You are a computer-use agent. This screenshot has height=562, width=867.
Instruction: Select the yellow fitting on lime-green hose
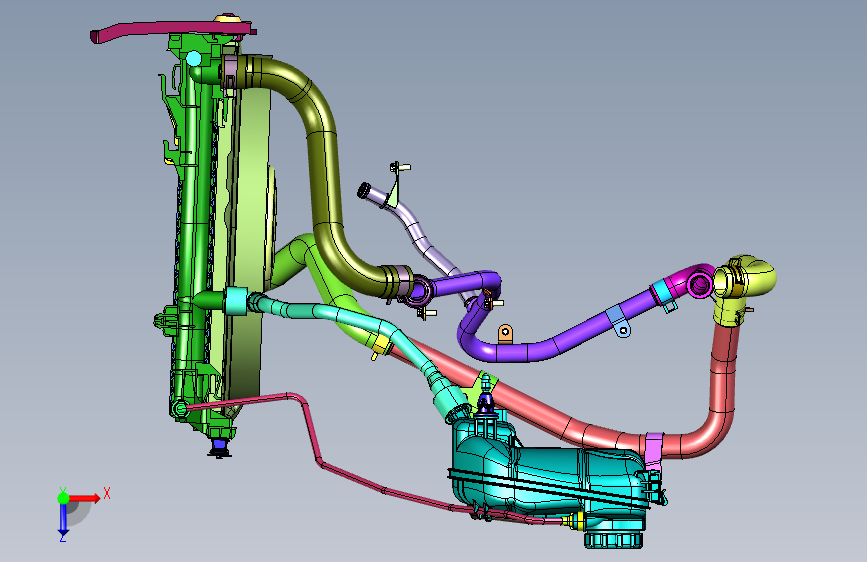point(381,345)
